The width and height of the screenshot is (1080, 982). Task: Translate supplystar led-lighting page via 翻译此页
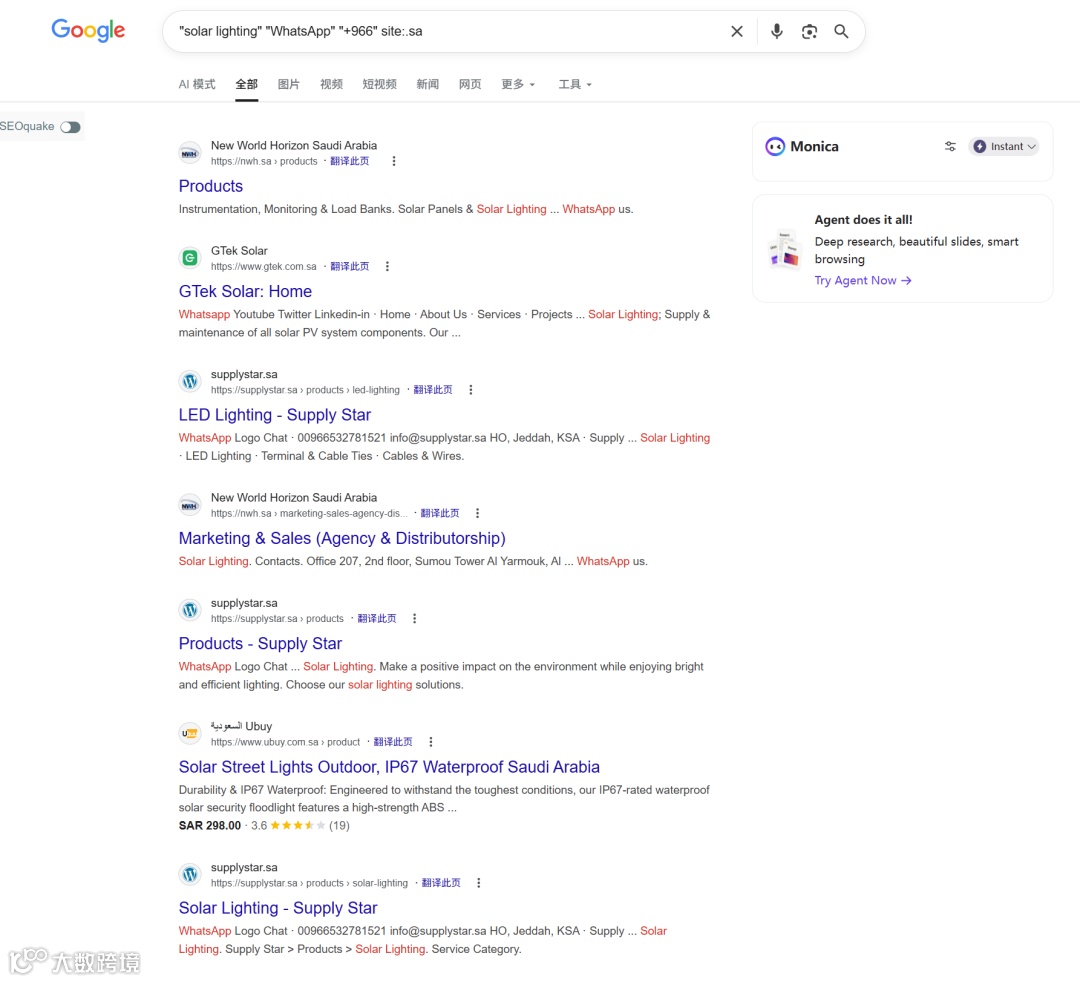[433, 390]
